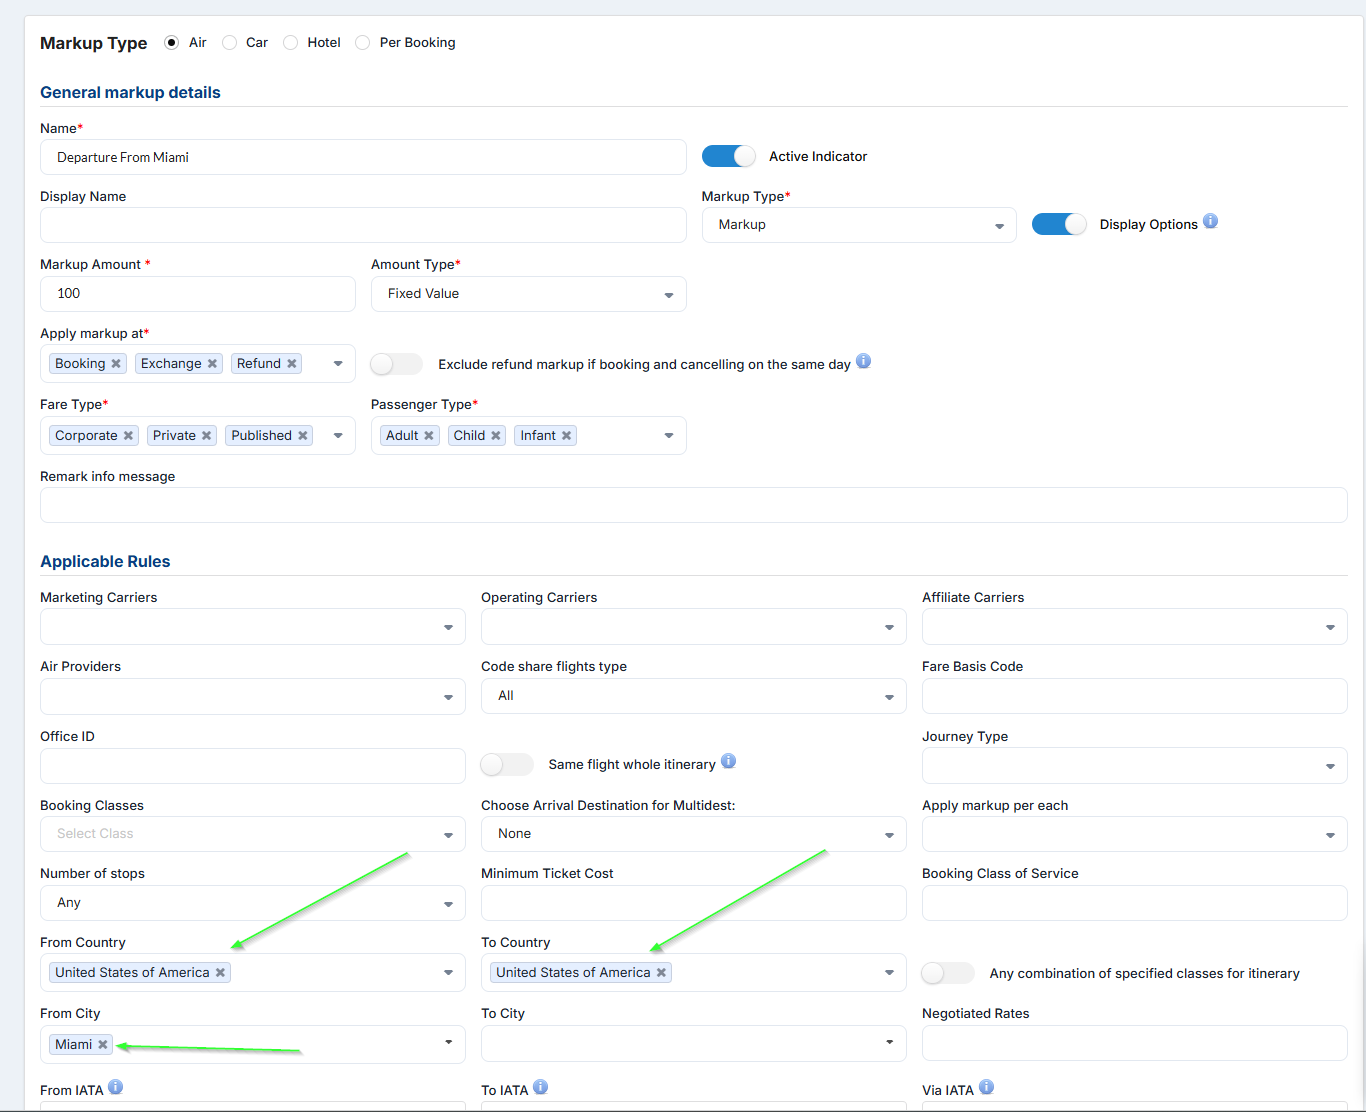Open the Code share flights type dropdown

point(694,696)
